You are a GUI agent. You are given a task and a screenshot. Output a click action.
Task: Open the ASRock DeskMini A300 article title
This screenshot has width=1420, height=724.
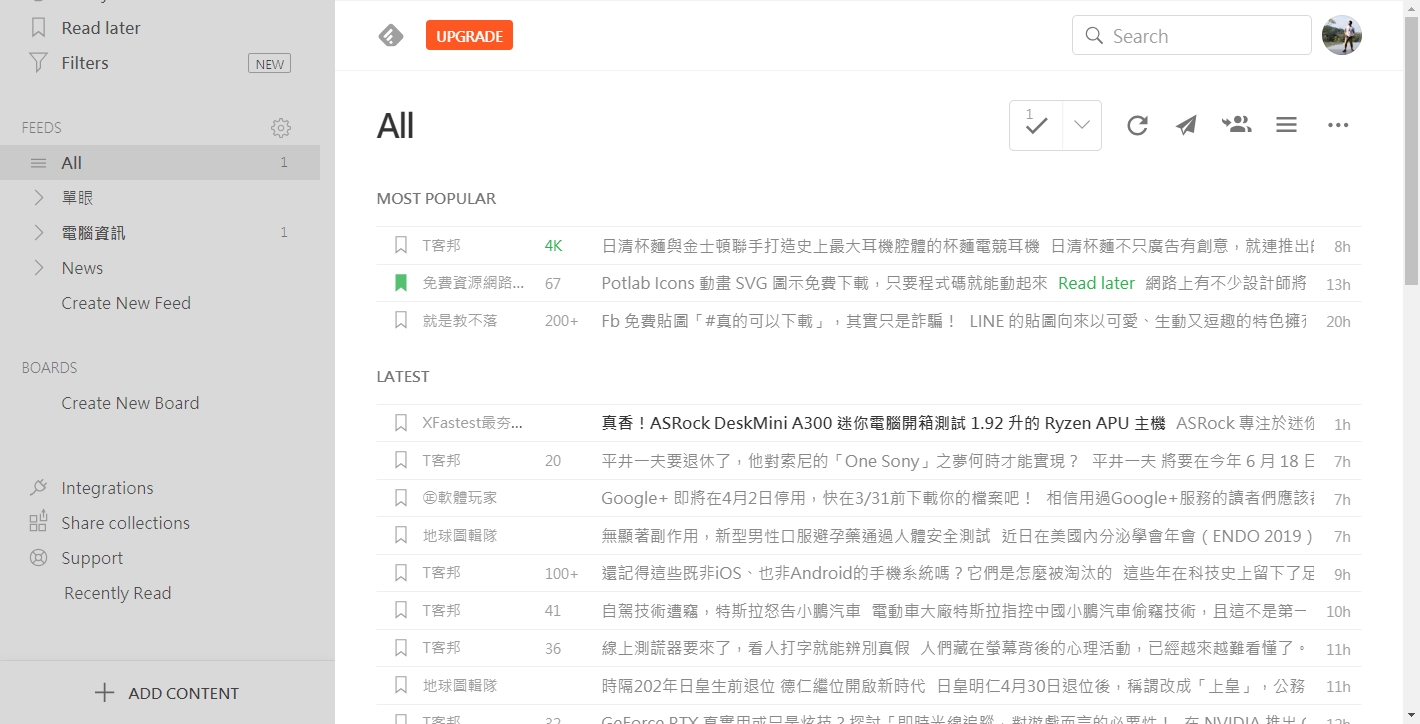click(x=883, y=423)
